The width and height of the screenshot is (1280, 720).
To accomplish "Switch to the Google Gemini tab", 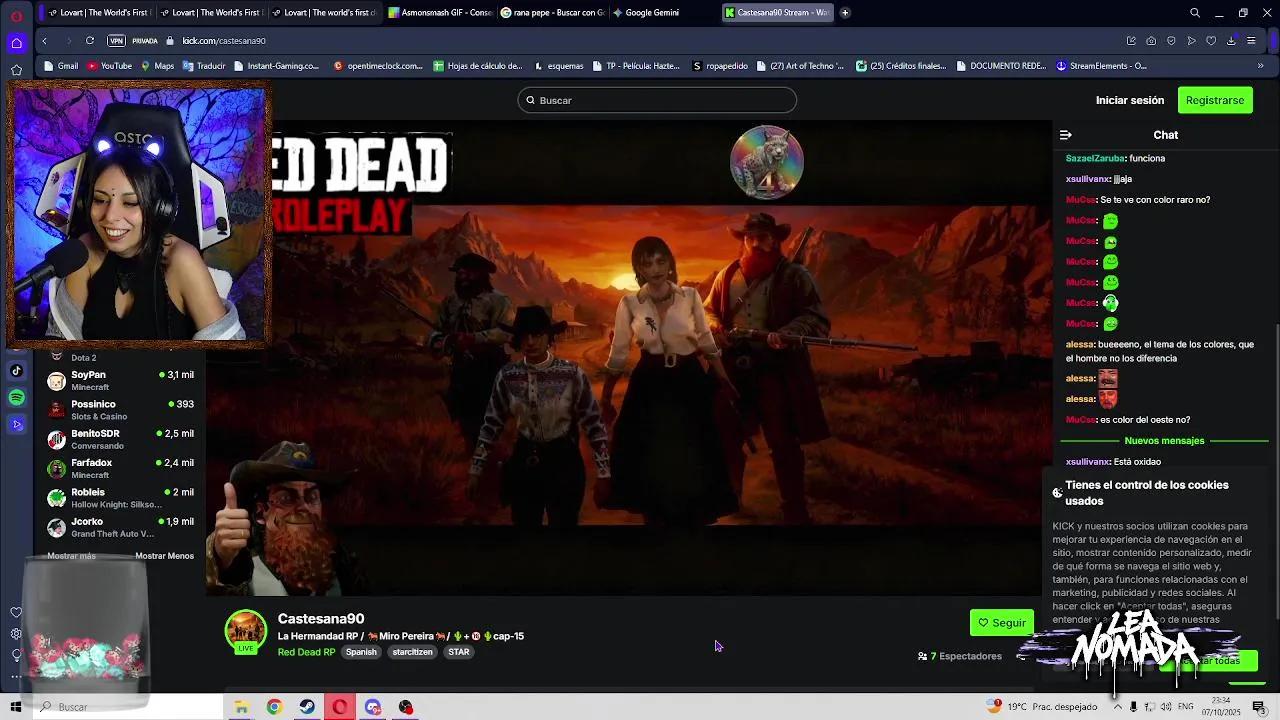I will tap(652, 13).
